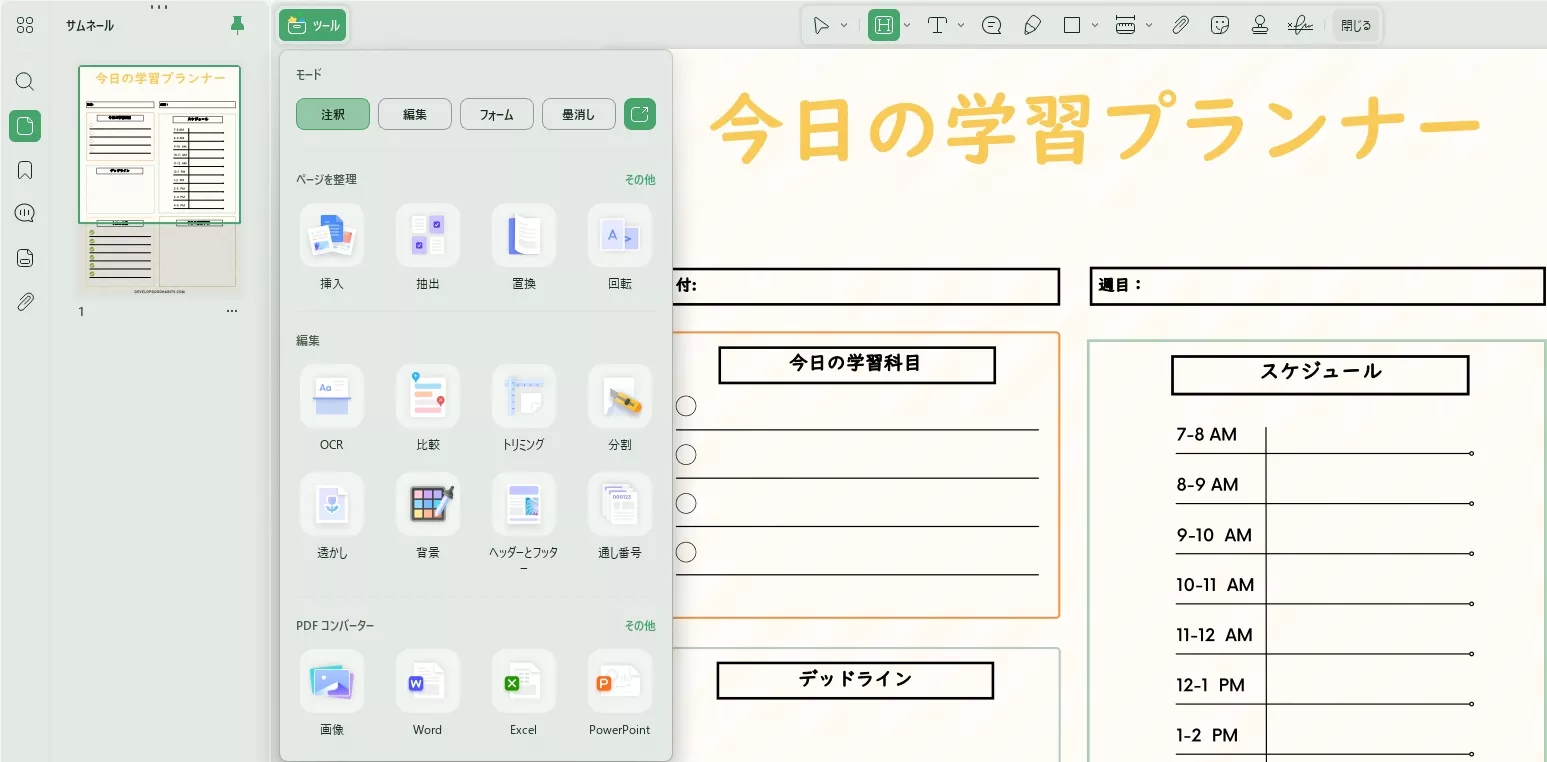Pick the highlighter pen tool
This screenshot has height=762, width=1547.
tap(1032, 25)
